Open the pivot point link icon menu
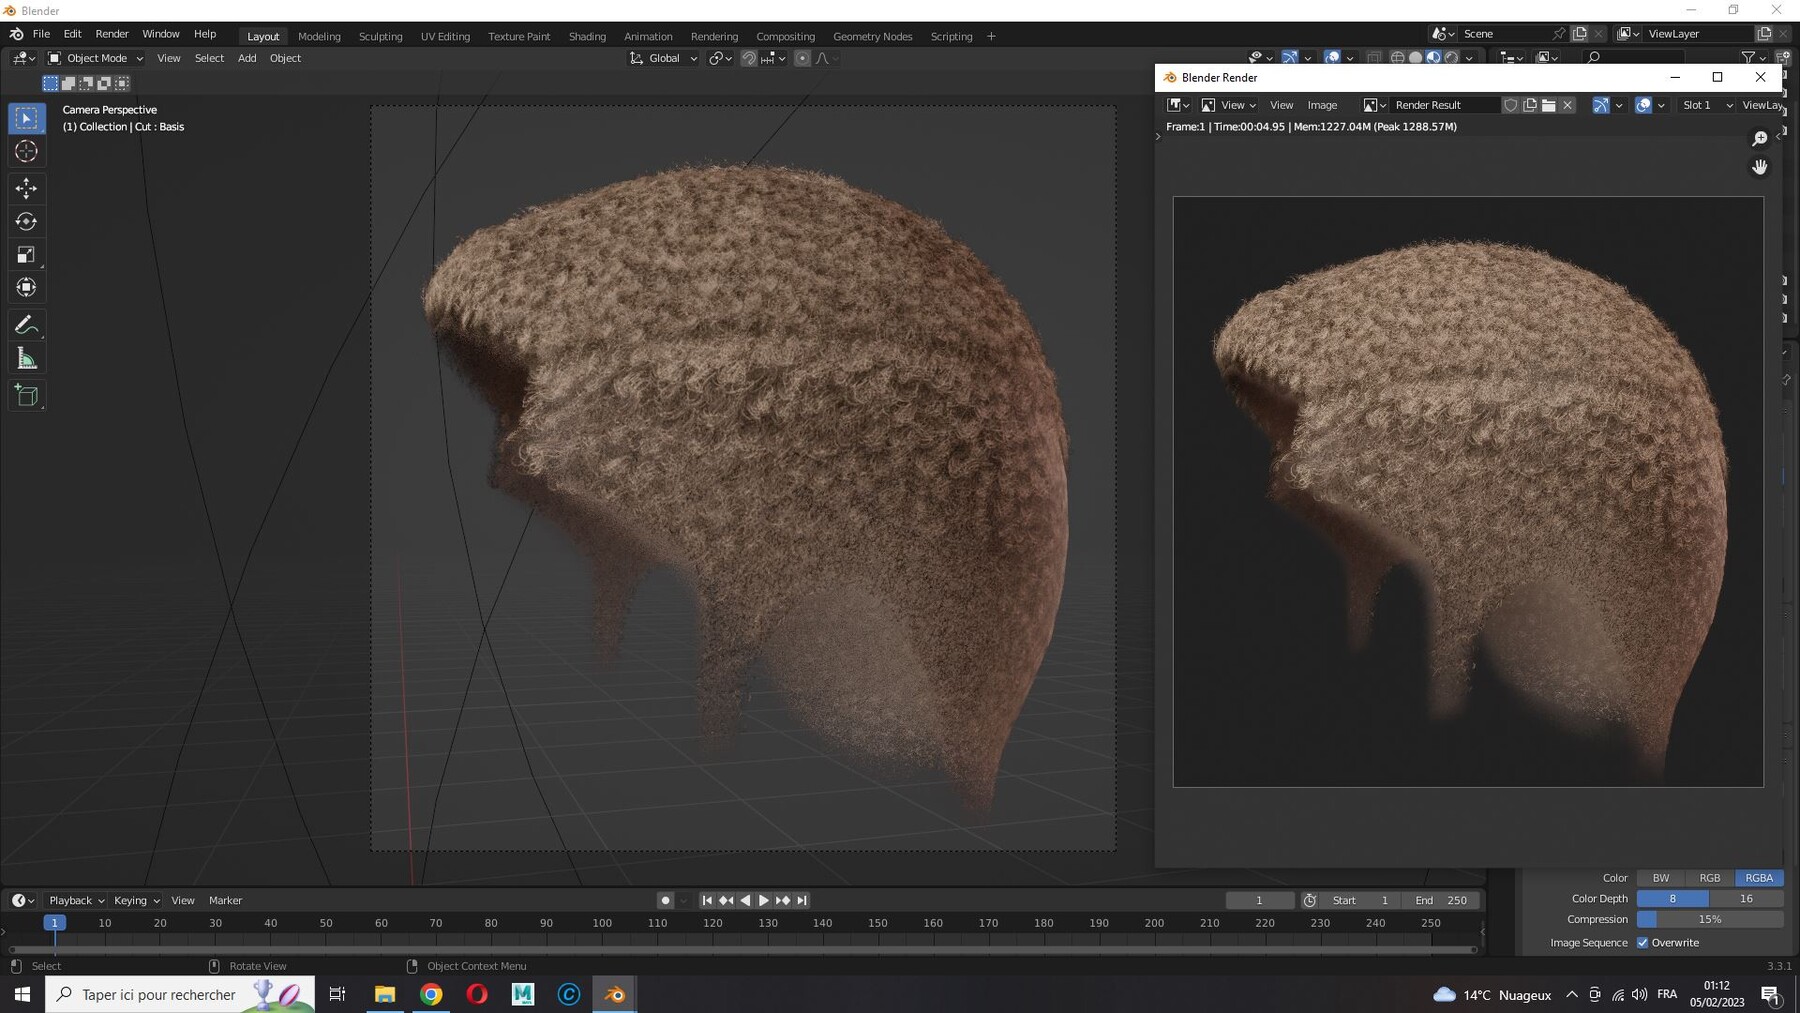1800x1013 pixels. click(720, 58)
